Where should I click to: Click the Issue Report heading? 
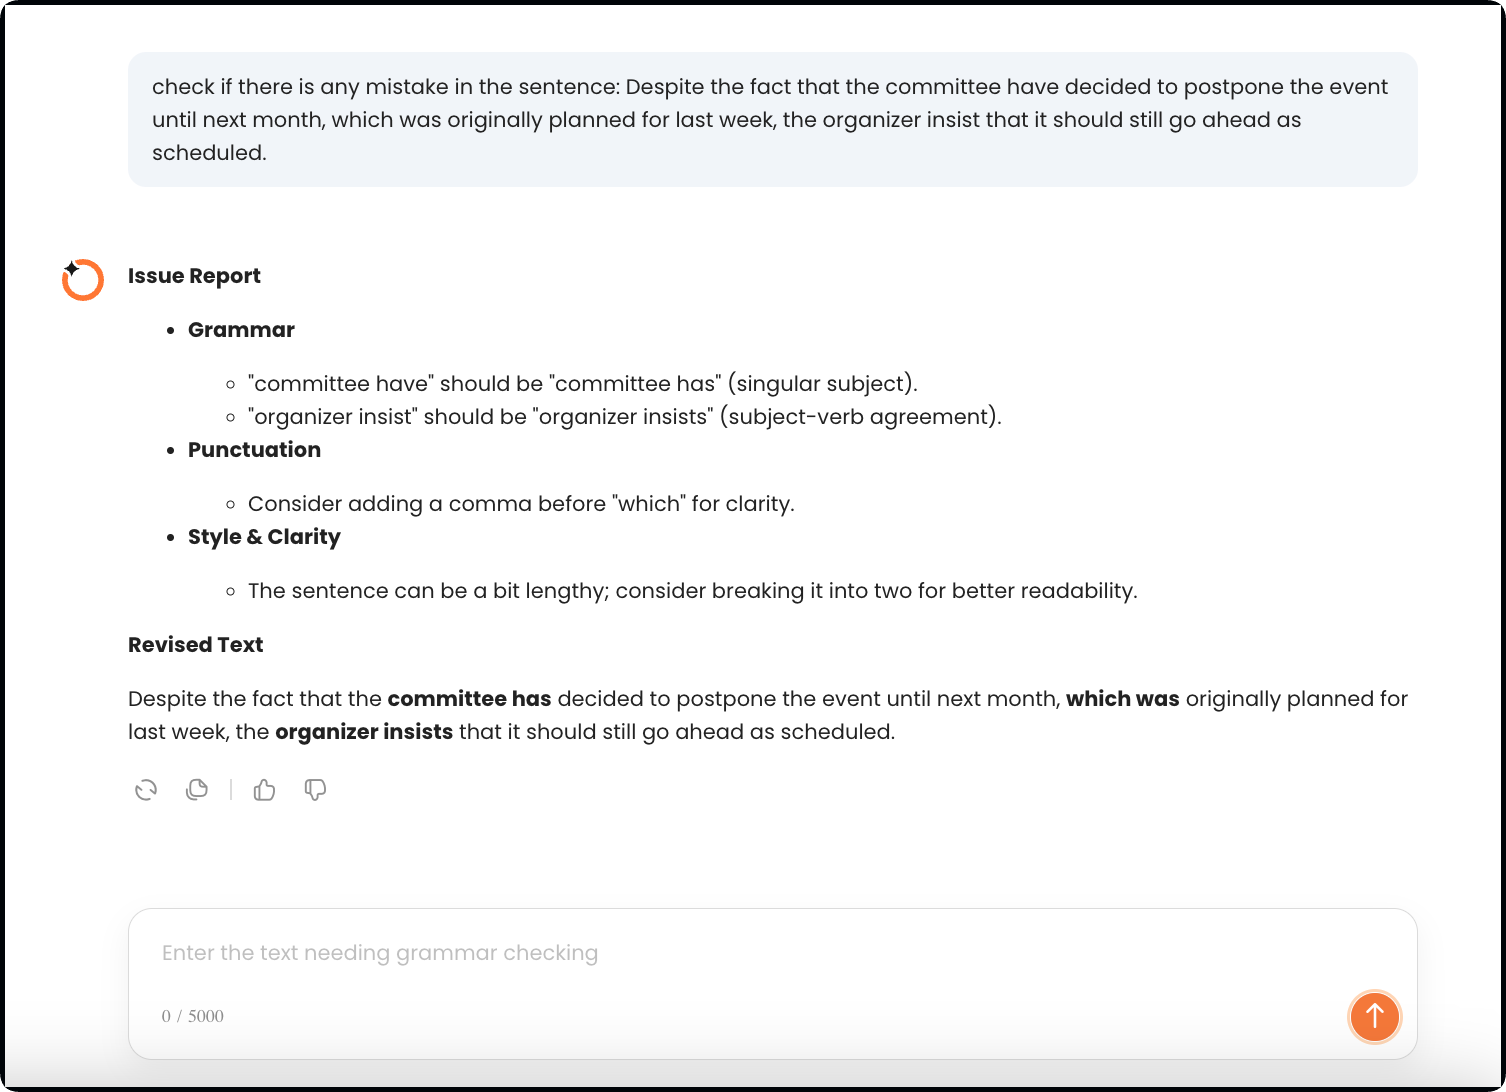(194, 276)
